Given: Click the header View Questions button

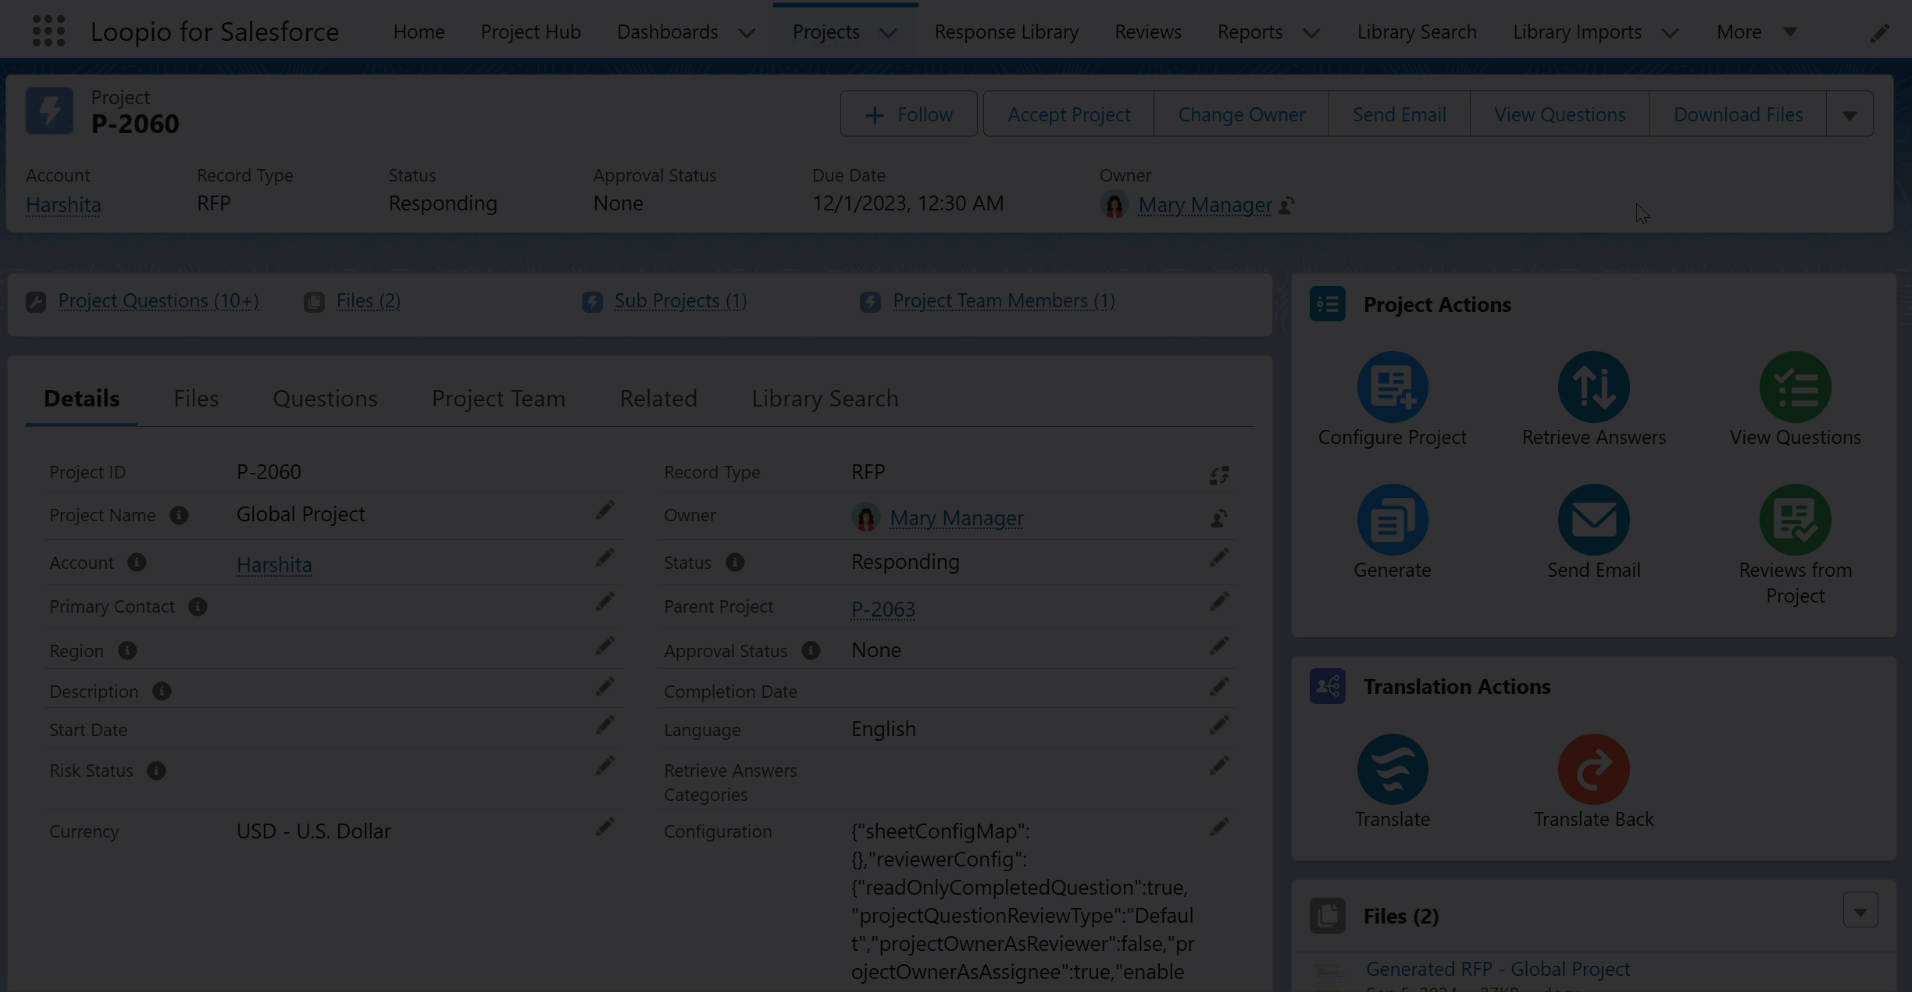Looking at the screenshot, I should click(x=1559, y=114).
